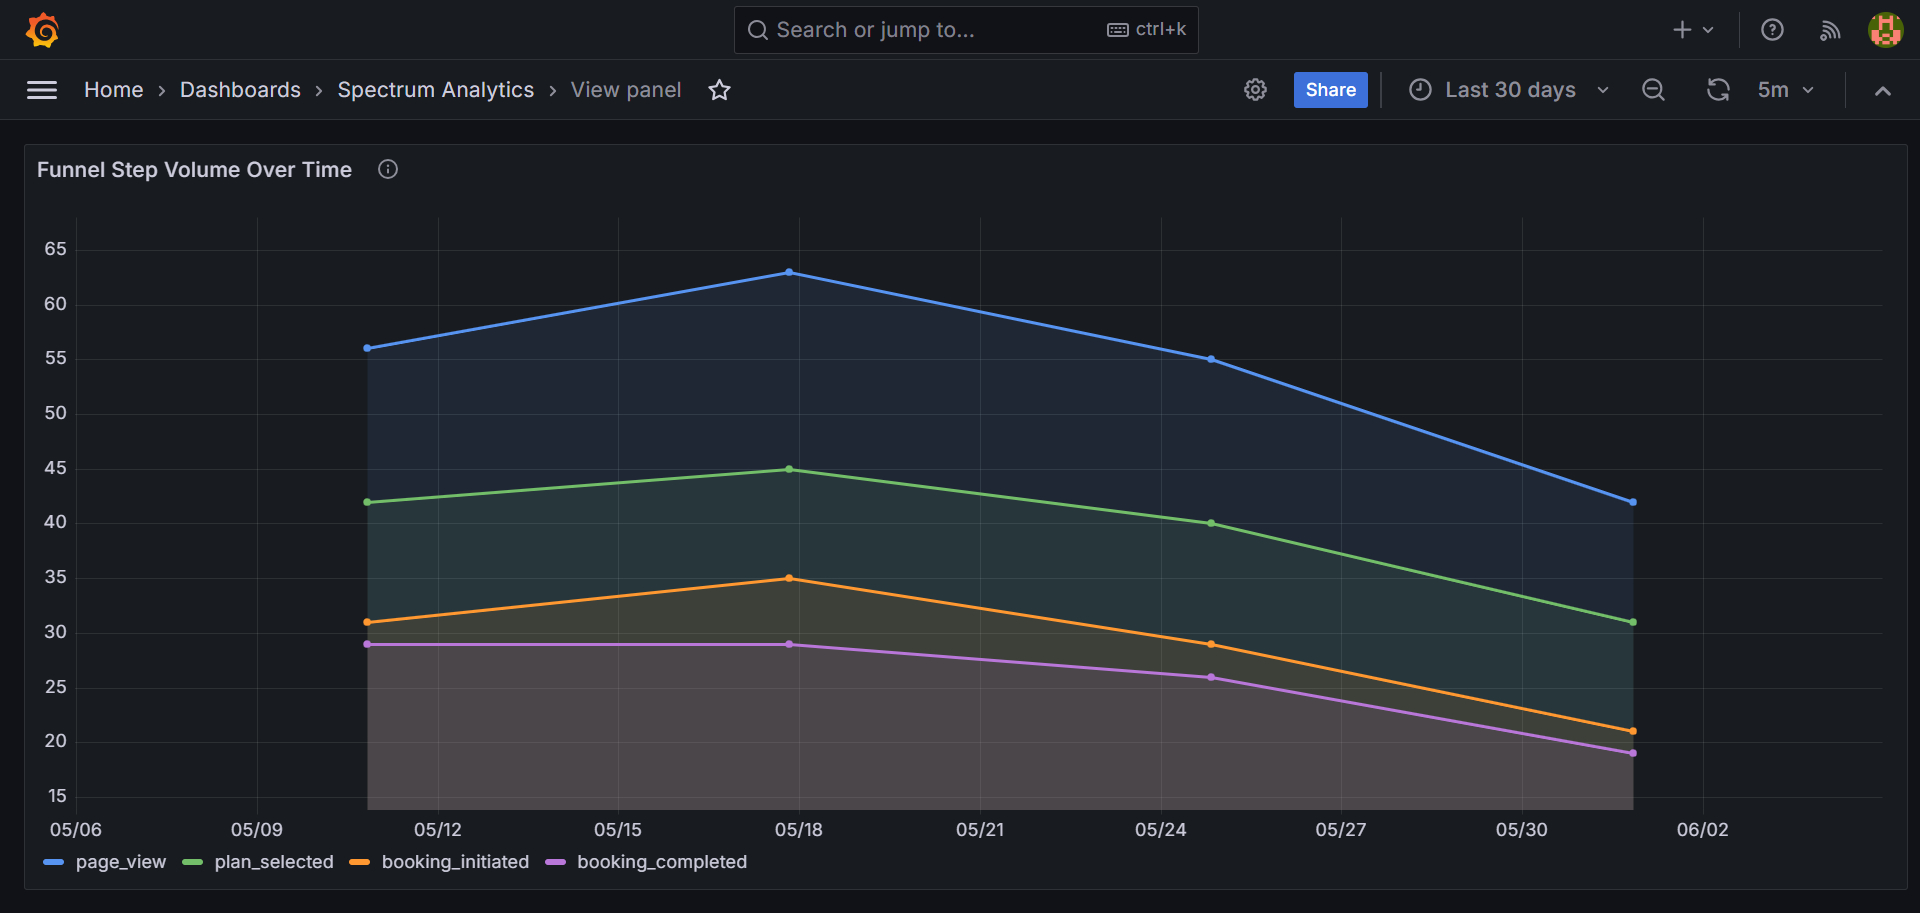Toggle the plan_selected legend series
1920x913 pixels.
tap(274, 862)
